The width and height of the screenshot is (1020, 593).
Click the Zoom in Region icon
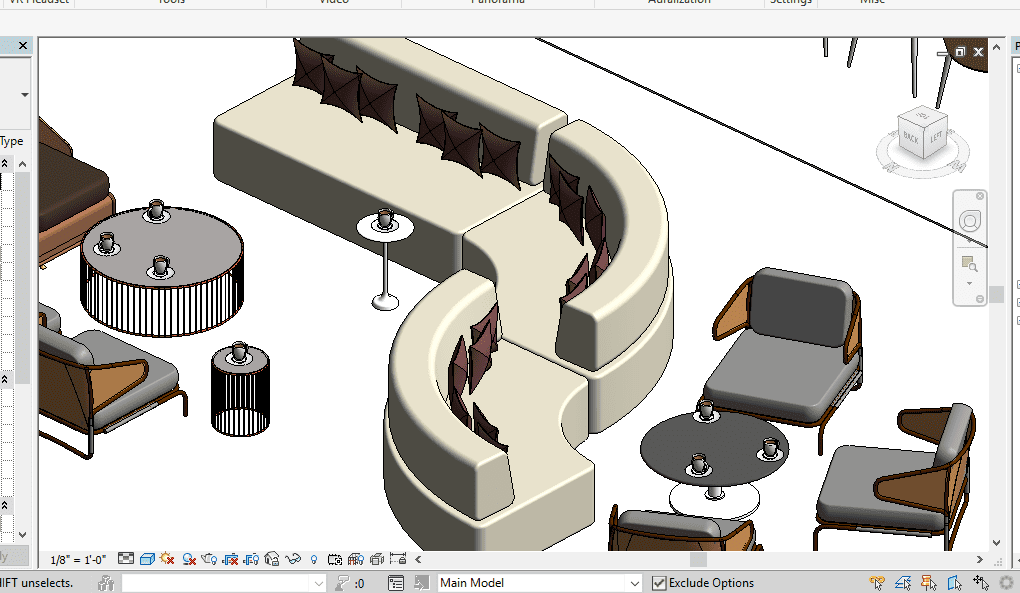point(968,264)
